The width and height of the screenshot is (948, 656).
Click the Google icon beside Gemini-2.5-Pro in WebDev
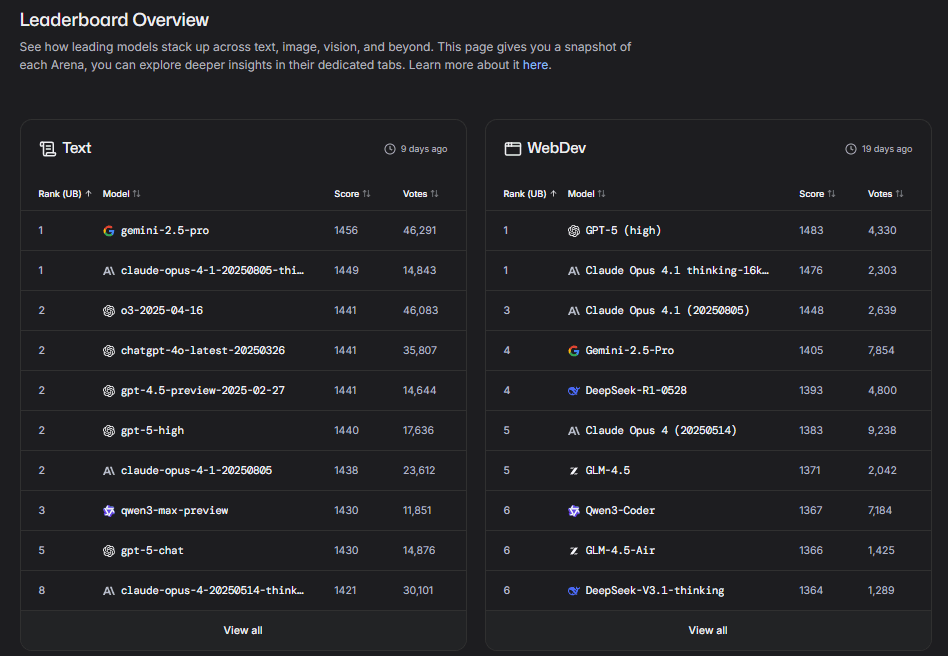click(574, 351)
